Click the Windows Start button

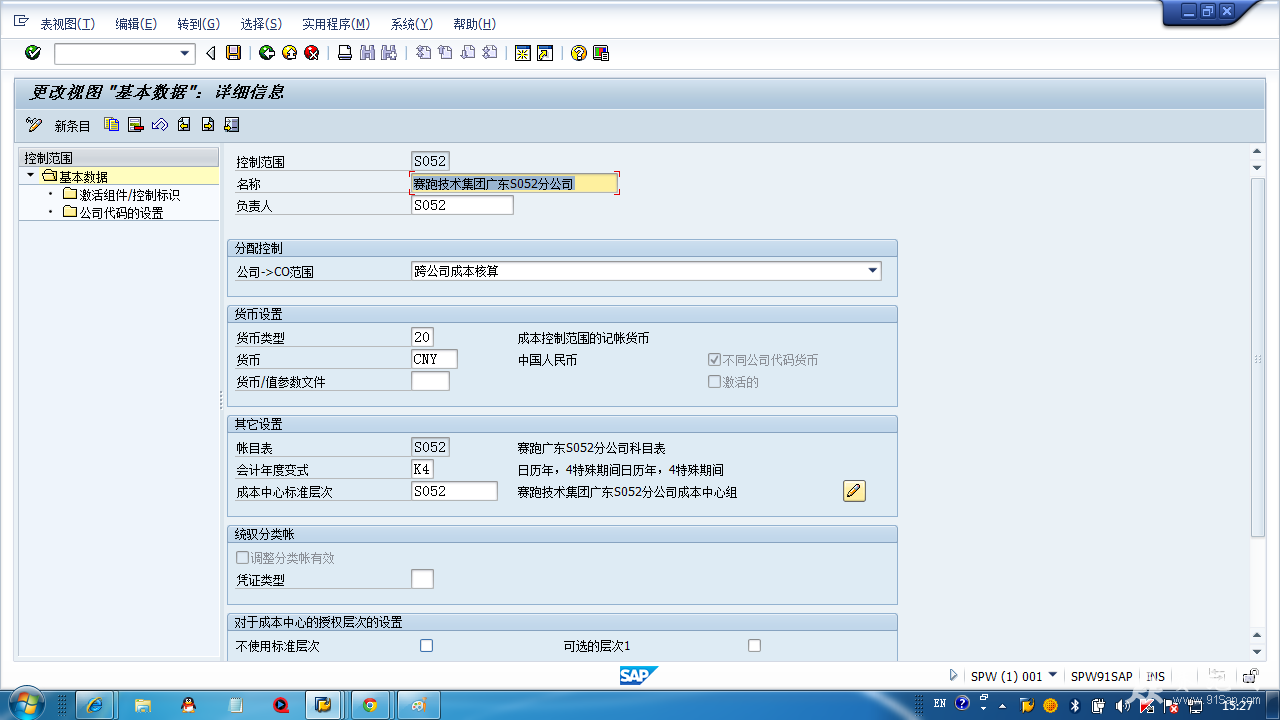[x=26, y=704]
